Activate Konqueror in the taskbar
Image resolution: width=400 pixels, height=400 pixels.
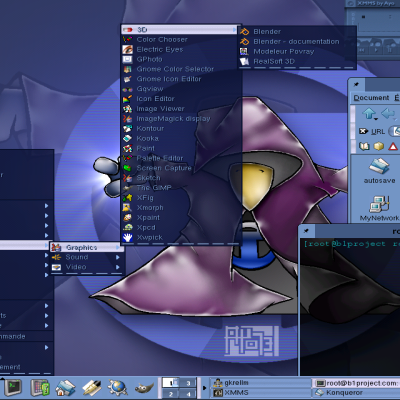point(356,393)
